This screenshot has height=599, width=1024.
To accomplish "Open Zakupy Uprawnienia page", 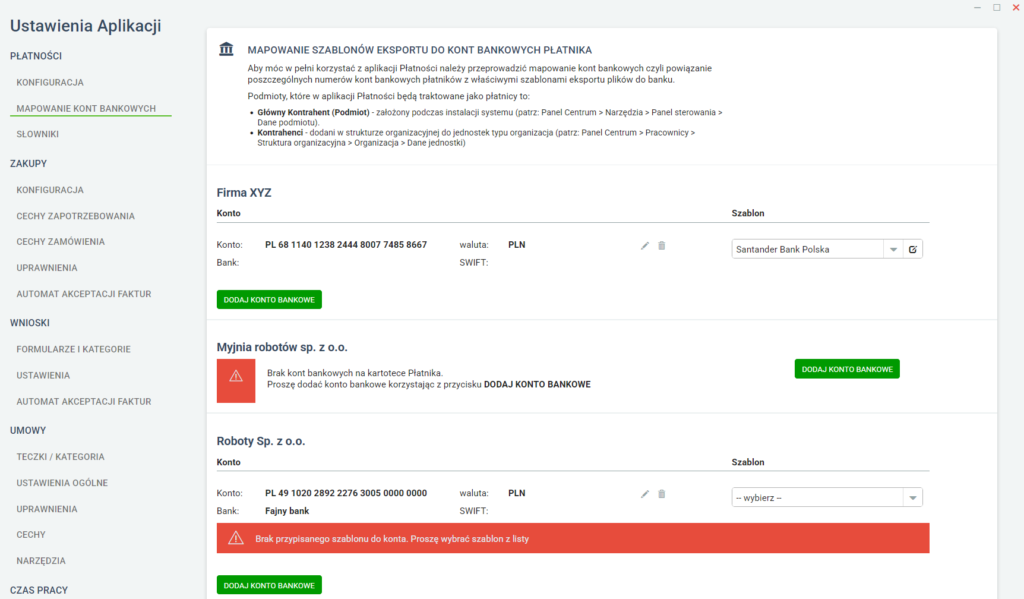I will 47,268.
